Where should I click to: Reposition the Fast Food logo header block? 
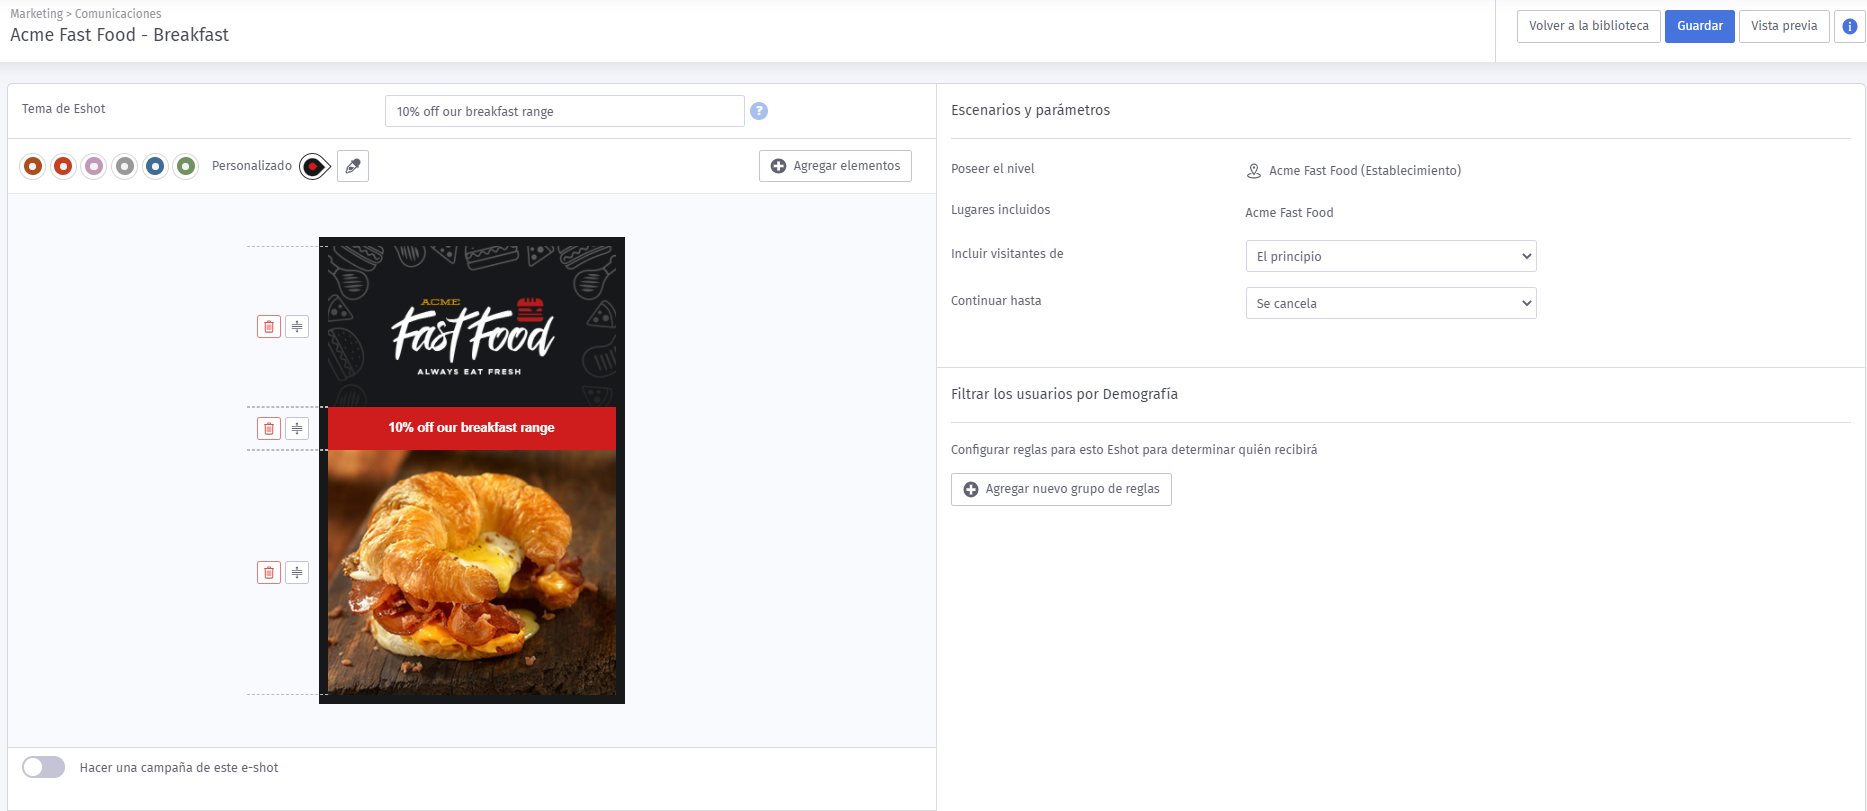click(297, 326)
